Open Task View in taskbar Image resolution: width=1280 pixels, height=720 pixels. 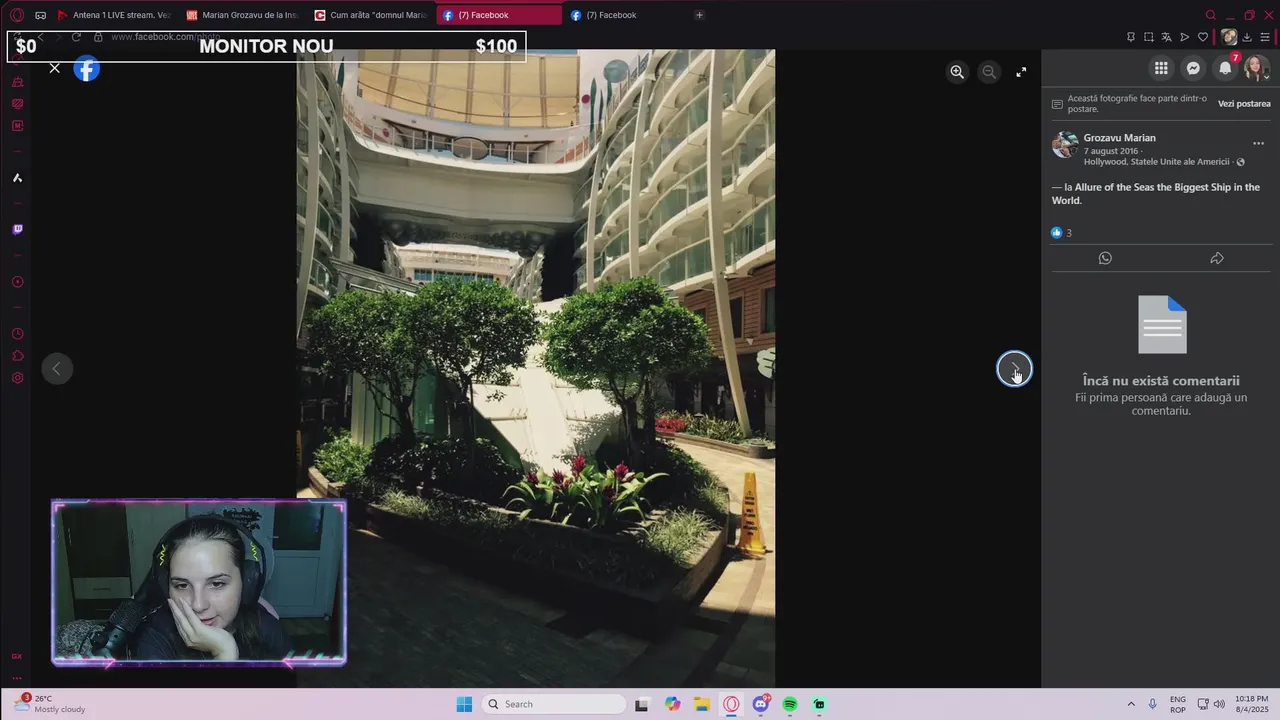pos(641,704)
